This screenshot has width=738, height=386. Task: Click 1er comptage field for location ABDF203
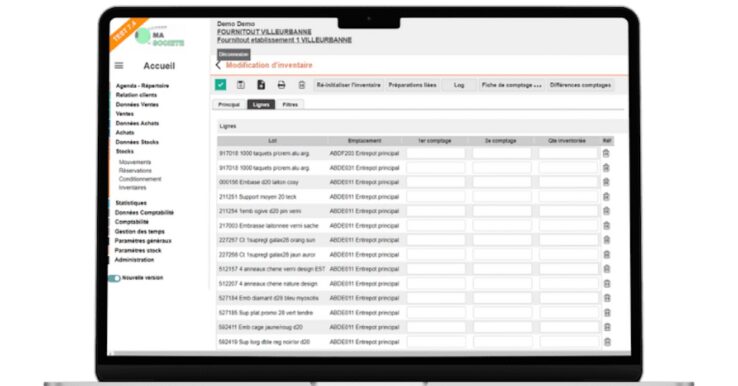(435, 153)
